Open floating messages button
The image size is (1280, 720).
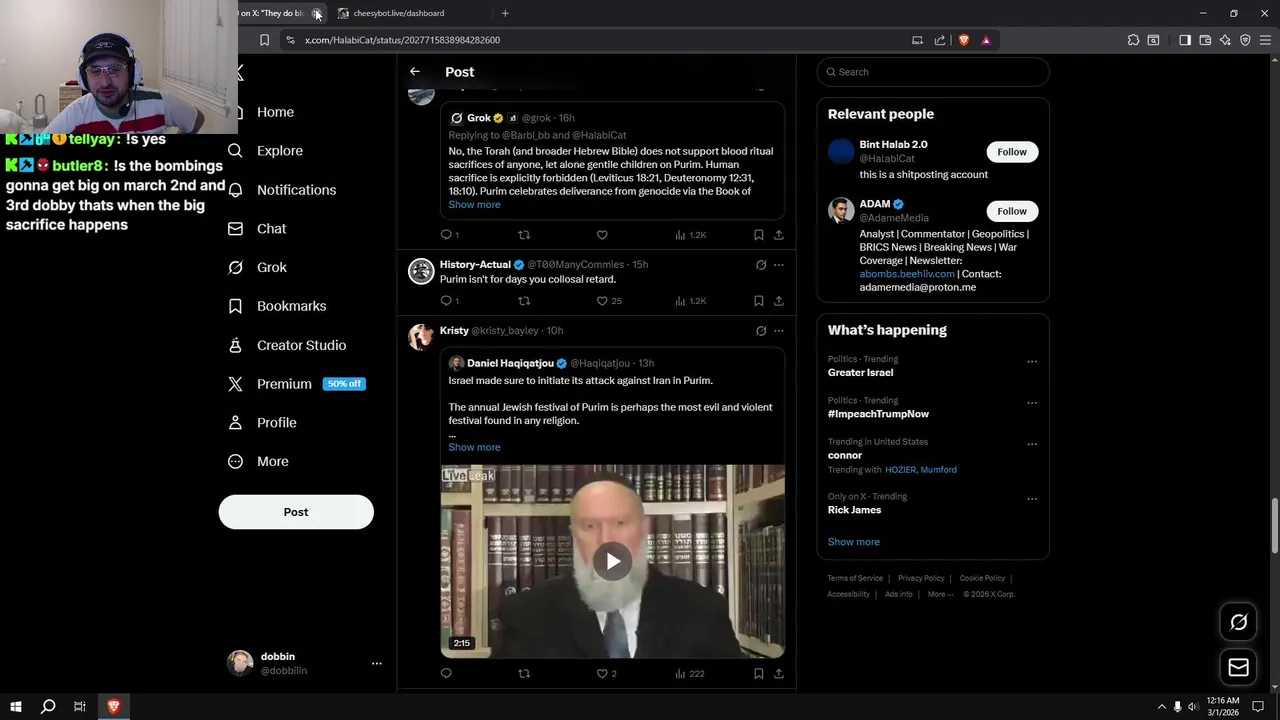tap(1238, 667)
